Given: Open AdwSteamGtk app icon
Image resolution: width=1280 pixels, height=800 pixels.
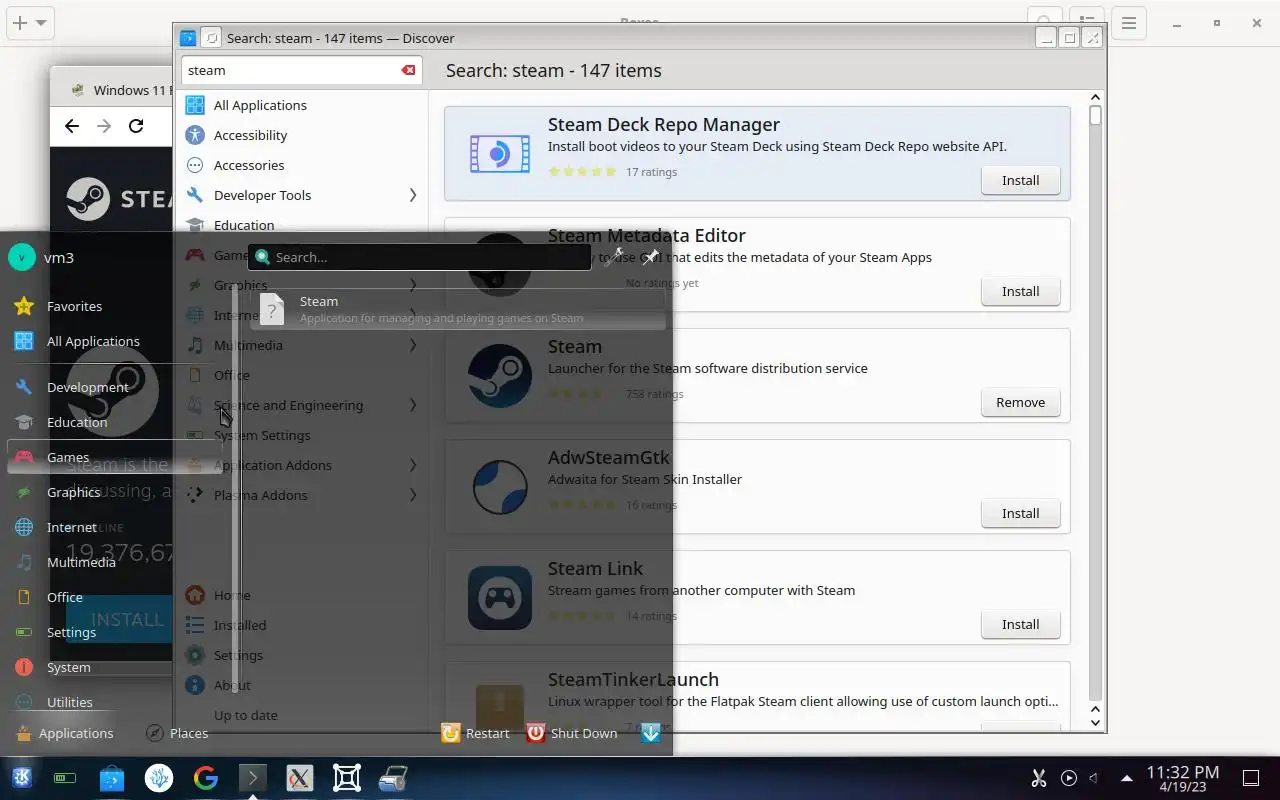Looking at the screenshot, I should [x=500, y=487].
